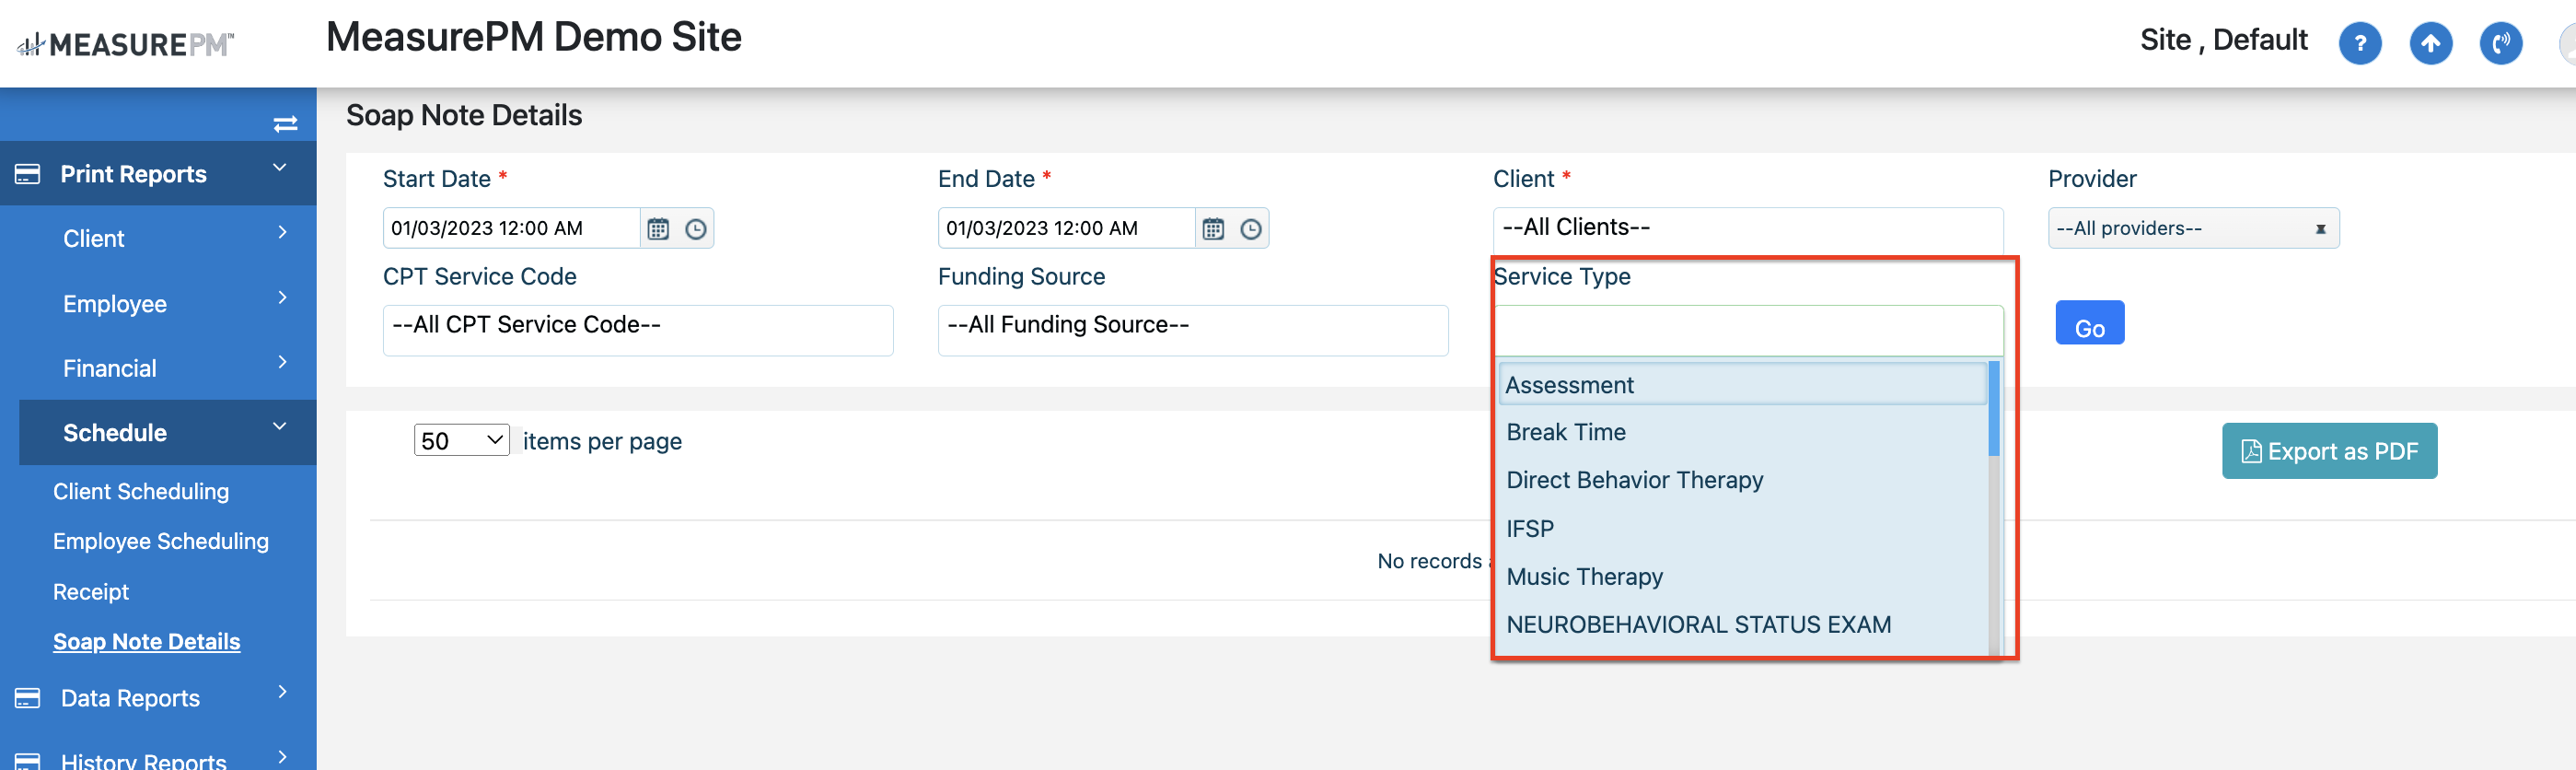The height and width of the screenshot is (770, 2576).
Task: Click the Print Reports card icon
Action: coord(29,172)
